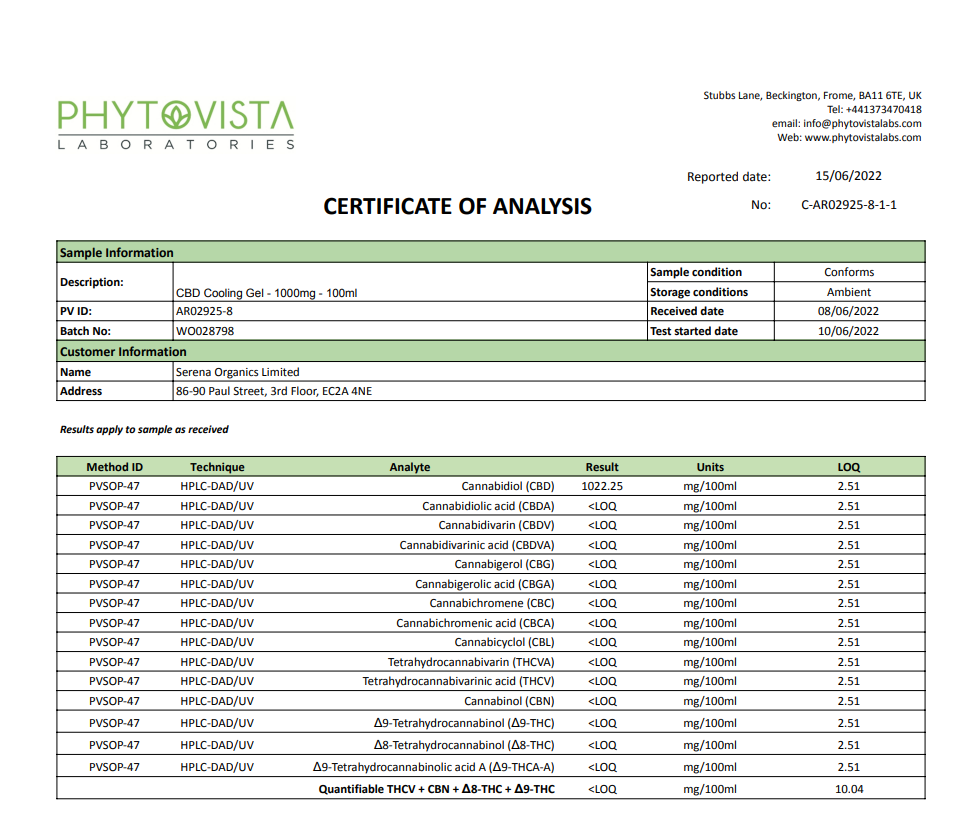977x817 pixels.
Task: Select the Cannabidiol (CBD) analyte cell
Action: pyautogui.click(x=508, y=486)
